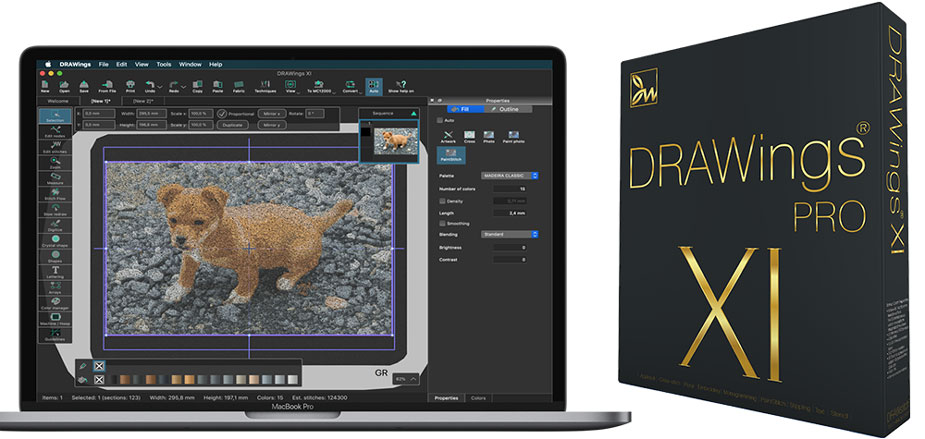The width and height of the screenshot is (925, 439).
Task: Open the Blending Standard dropdown
Action: tap(510, 234)
